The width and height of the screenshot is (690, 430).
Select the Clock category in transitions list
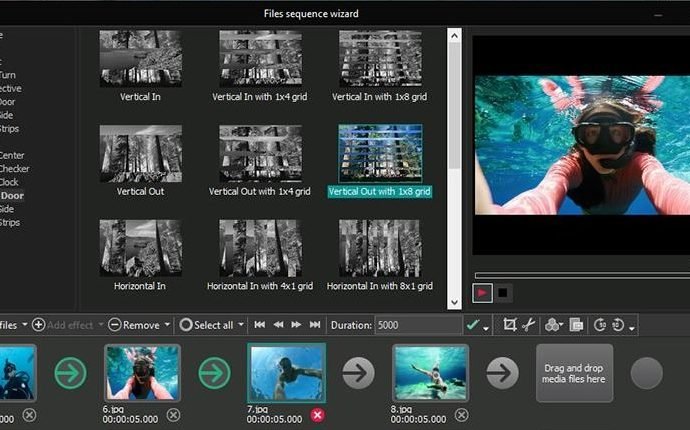9,182
